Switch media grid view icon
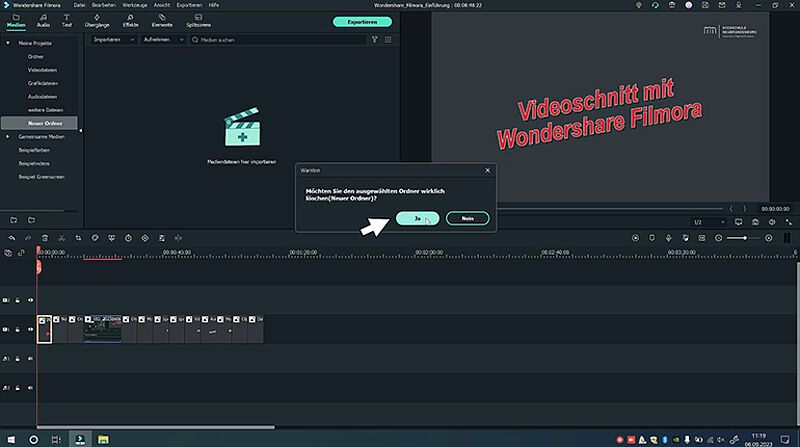Viewport: 800px width, 447px height. pos(388,40)
